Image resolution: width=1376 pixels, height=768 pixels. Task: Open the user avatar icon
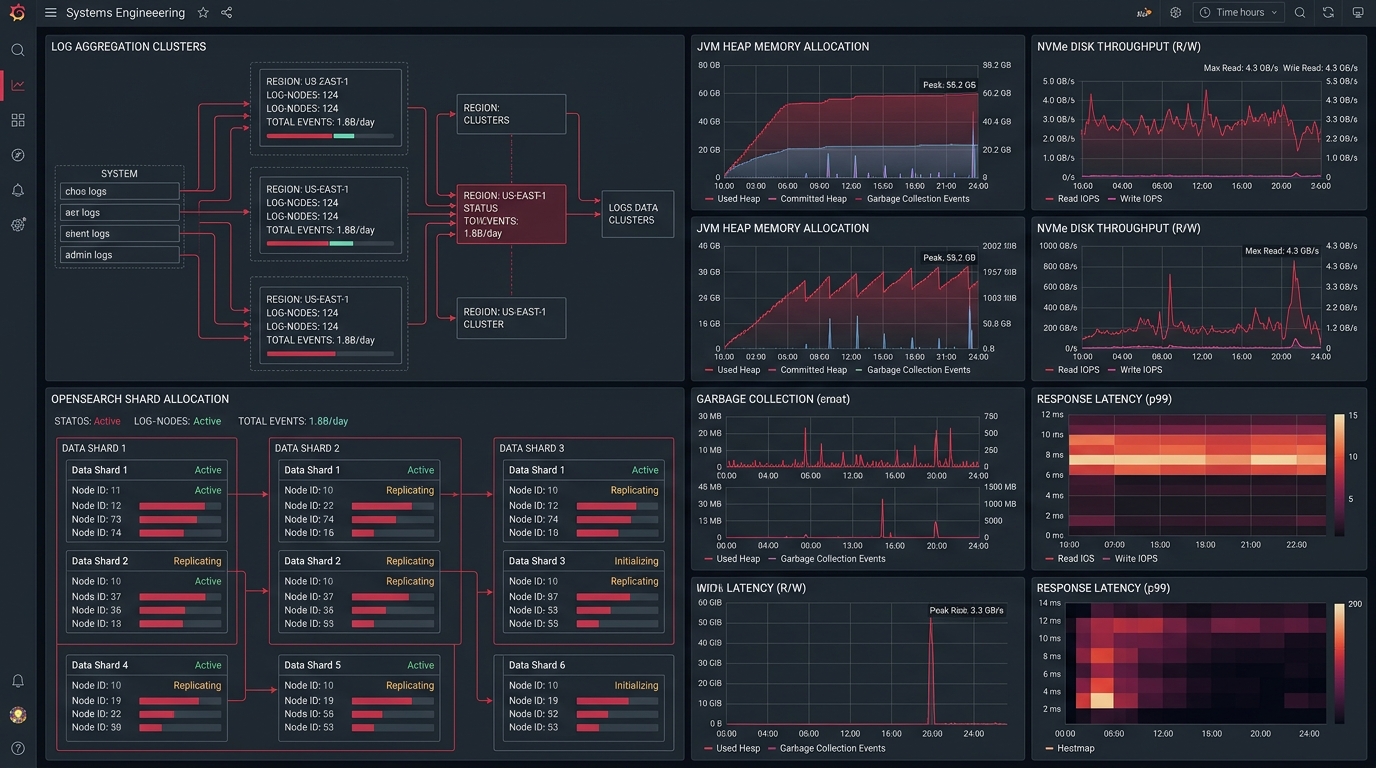(18, 714)
